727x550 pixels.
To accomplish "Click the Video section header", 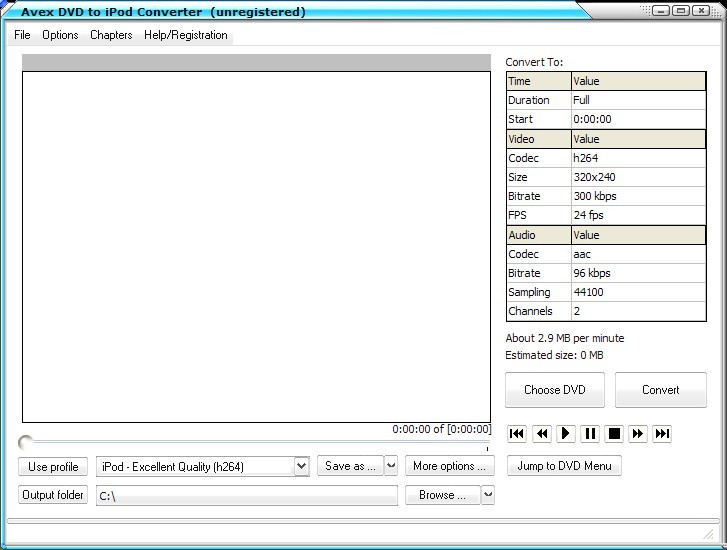I will pyautogui.click(x=539, y=139).
